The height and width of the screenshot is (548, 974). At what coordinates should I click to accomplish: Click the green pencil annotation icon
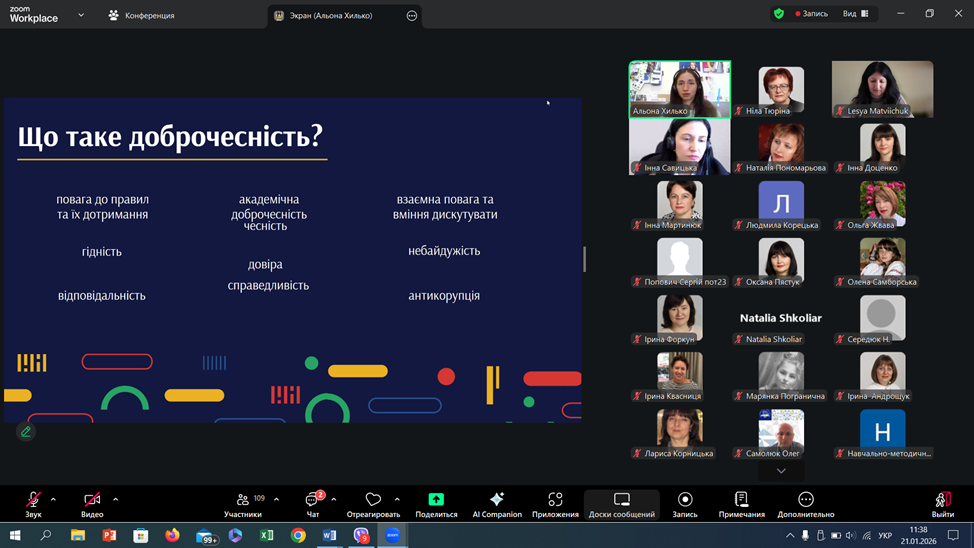(x=26, y=432)
